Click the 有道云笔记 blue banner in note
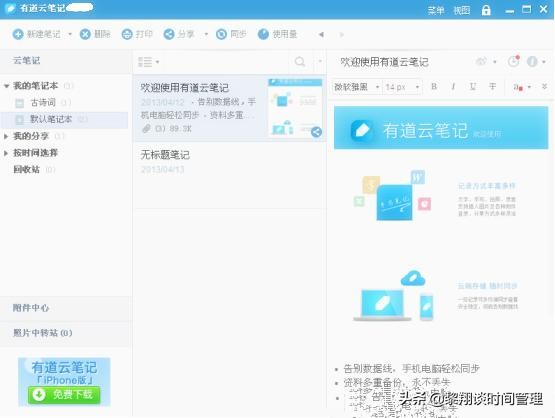 (x=441, y=128)
